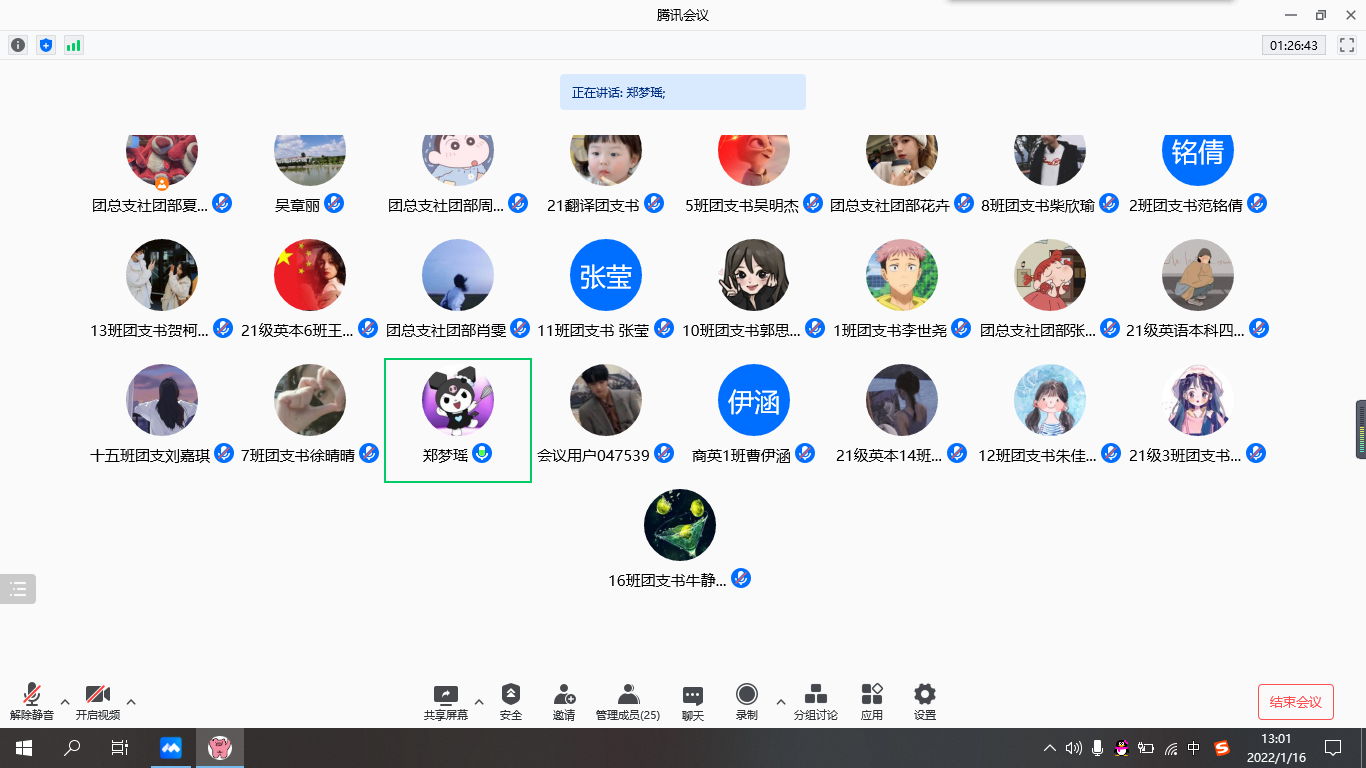Click 1班团支书李世尧 muted mic icon
This screenshot has width=1366, height=768.
[x=961, y=328]
